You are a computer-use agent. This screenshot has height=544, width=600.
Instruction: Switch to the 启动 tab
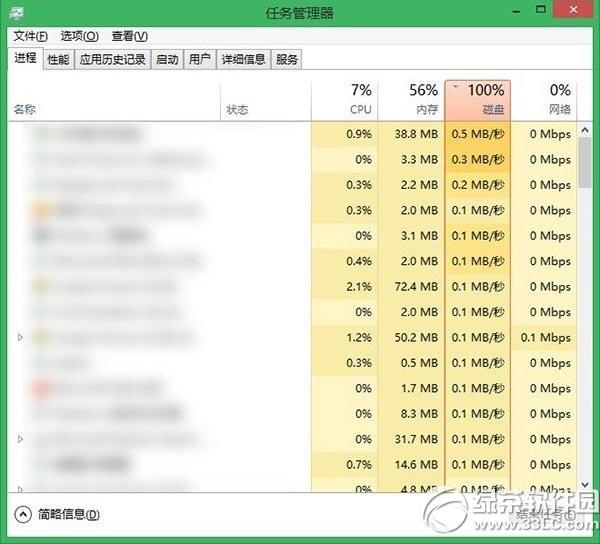click(167, 59)
